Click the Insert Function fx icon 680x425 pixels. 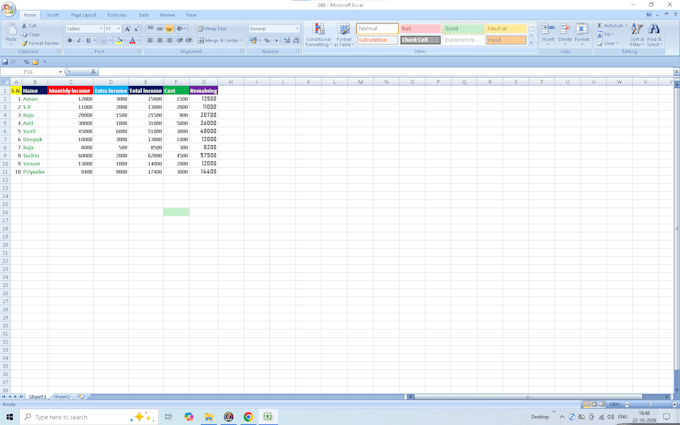pyautogui.click(x=93, y=72)
